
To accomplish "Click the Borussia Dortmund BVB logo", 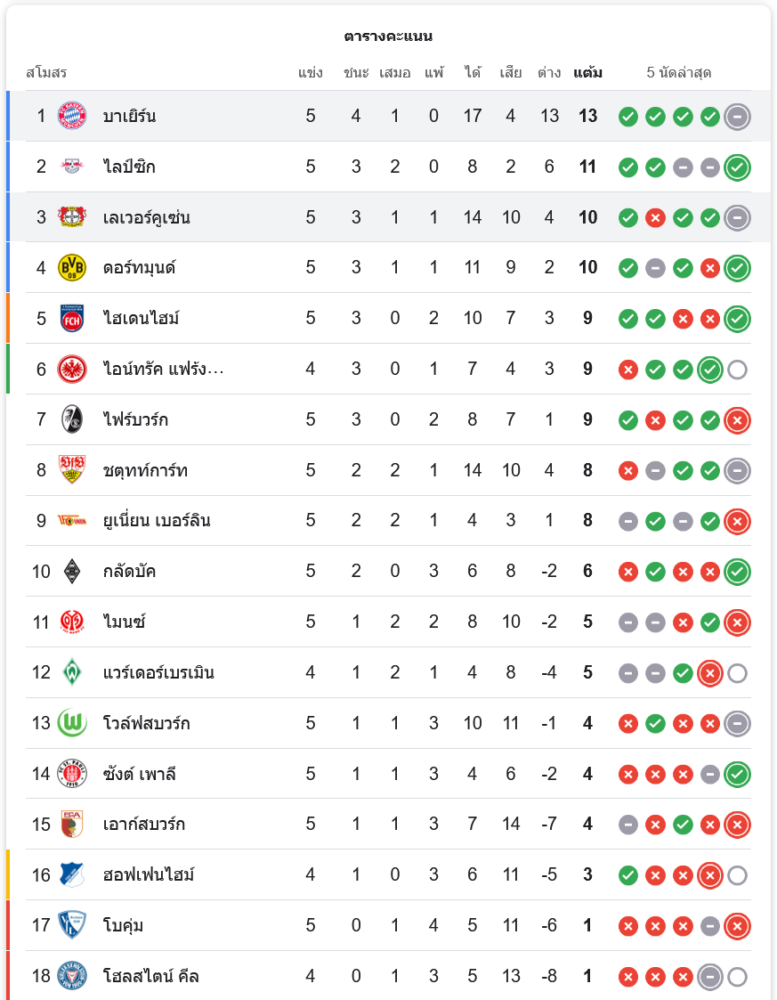I will tap(72, 268).
